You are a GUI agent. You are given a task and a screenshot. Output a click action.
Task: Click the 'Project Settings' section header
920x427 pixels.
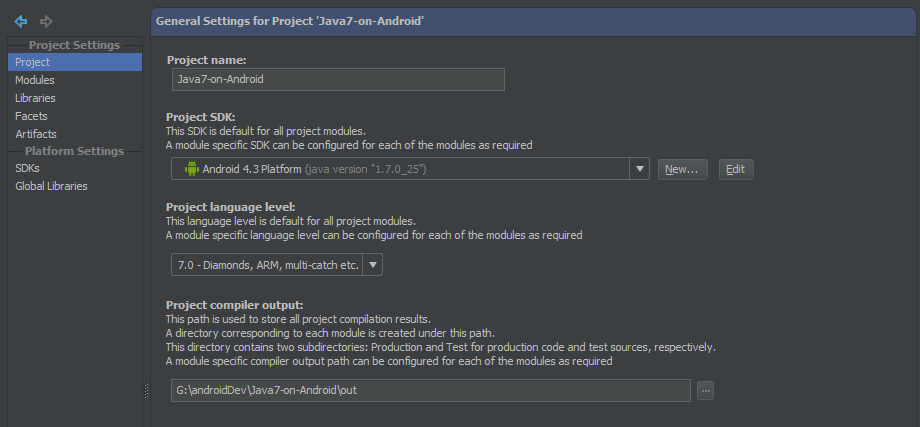(x=75, y=45)
